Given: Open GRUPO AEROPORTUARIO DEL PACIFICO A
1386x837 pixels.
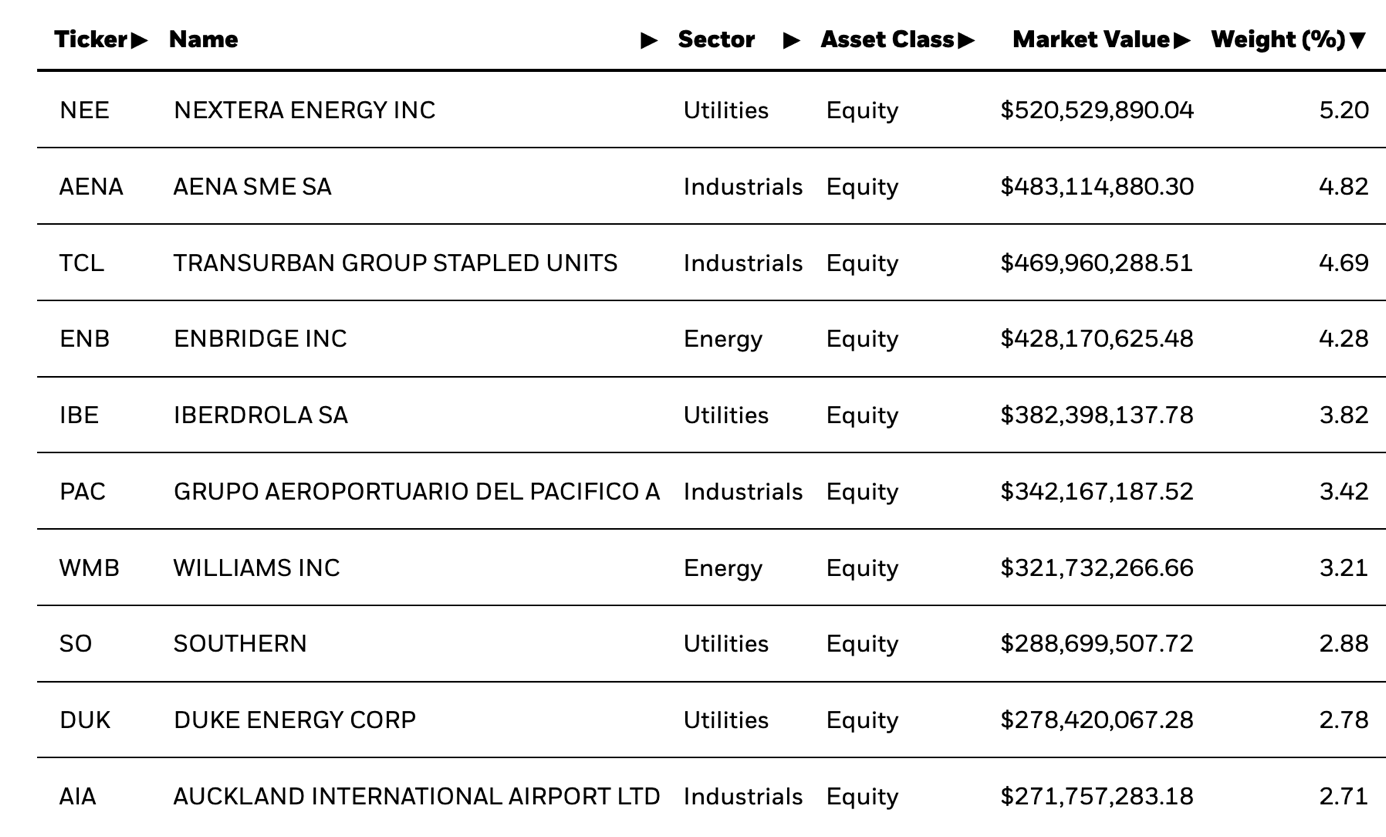Looking at the screenshot, I should coord(416,492).
